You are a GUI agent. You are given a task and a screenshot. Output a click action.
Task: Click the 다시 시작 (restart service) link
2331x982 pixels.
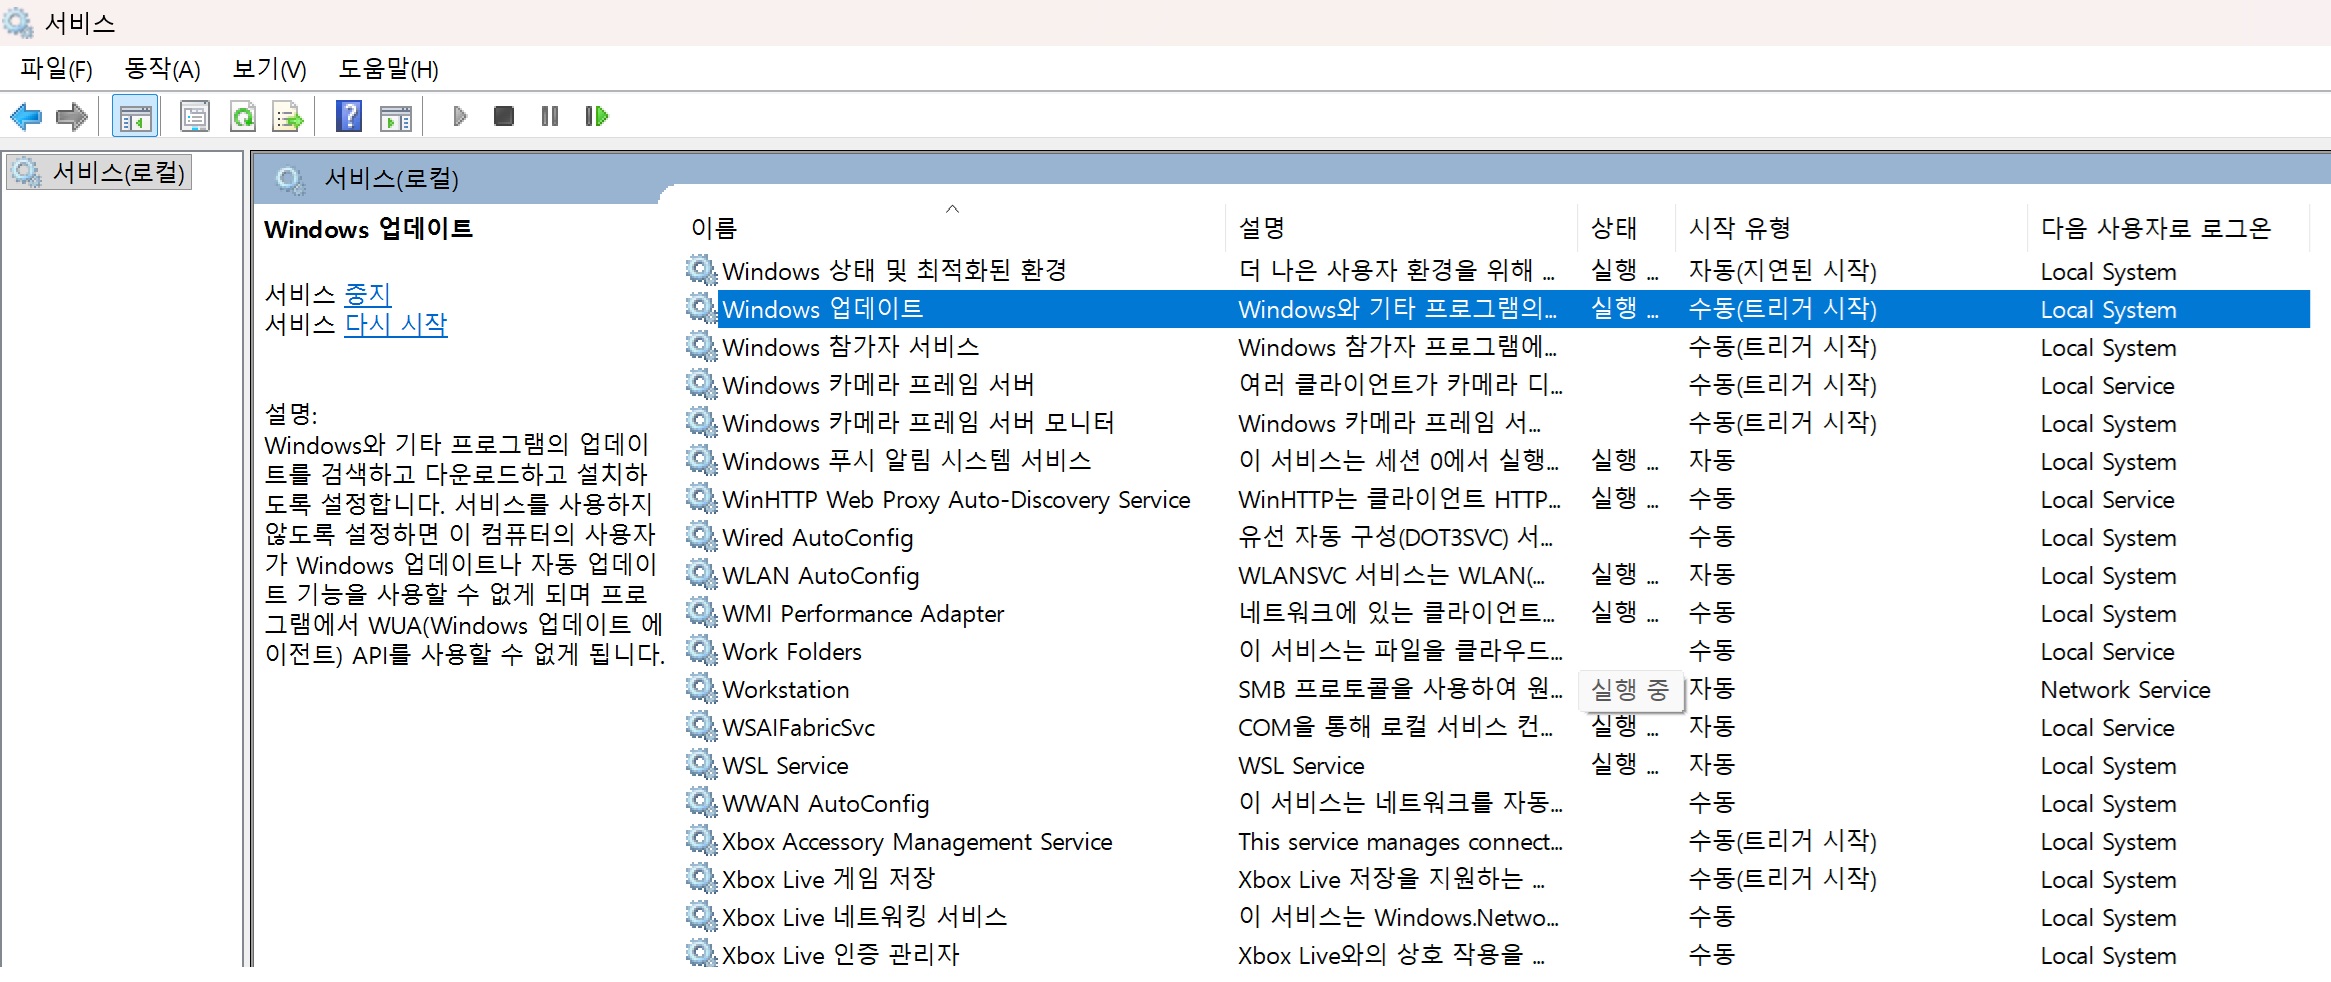coord(396,324)
